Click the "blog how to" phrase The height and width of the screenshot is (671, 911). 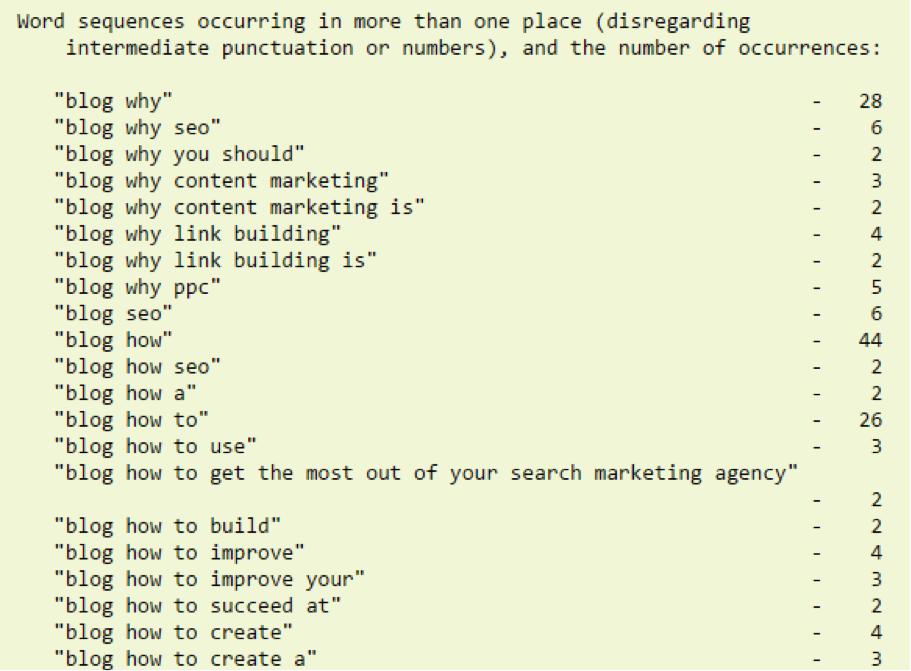pos(131,420)
